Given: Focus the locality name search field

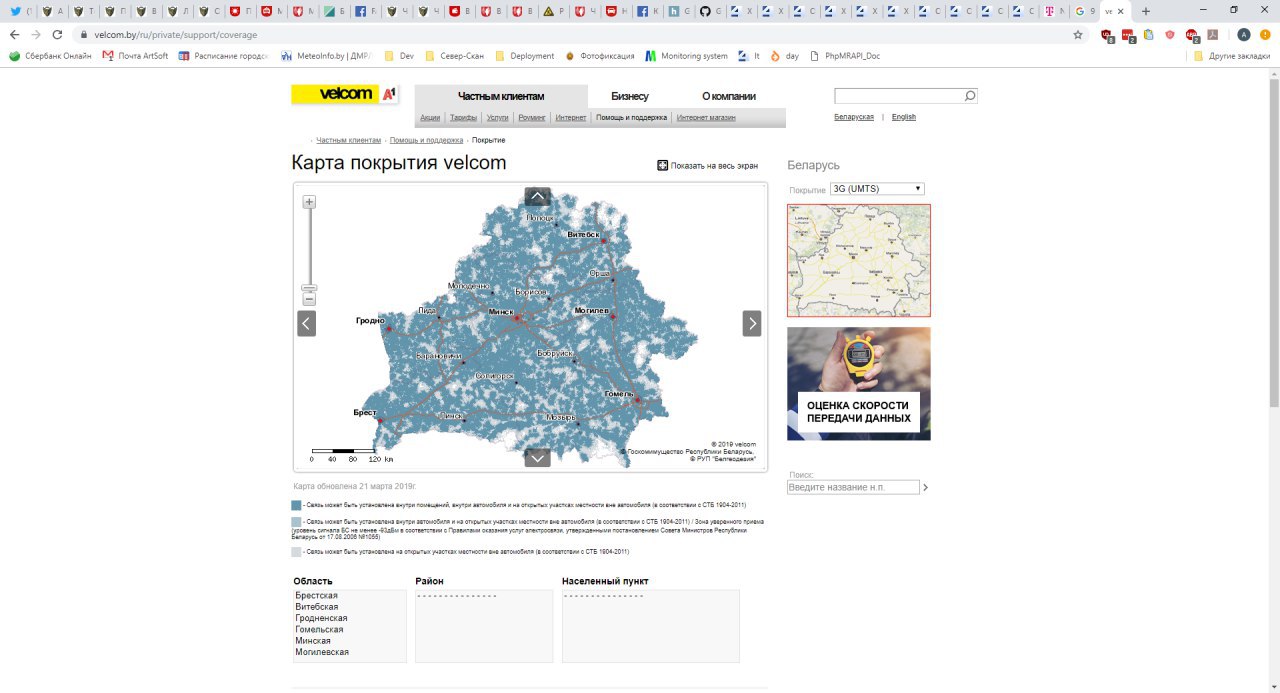Looking at the screenshot, I should pos(853,487).
